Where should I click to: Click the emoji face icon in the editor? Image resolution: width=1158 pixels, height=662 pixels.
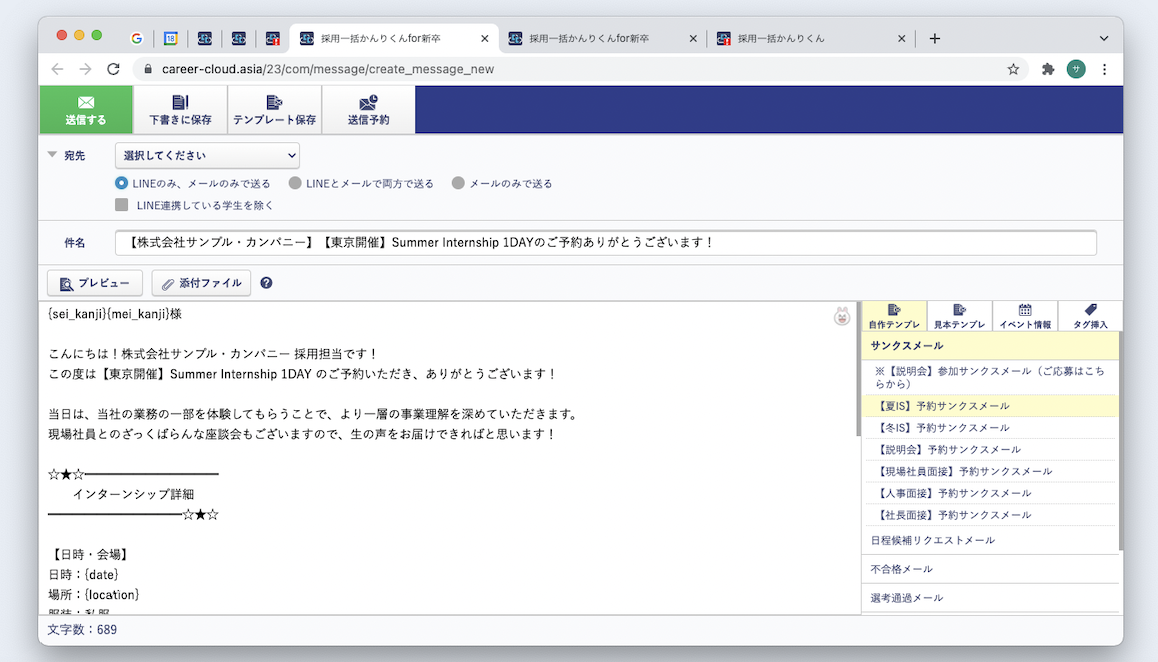pyautogui.click(x=842, y=315)
